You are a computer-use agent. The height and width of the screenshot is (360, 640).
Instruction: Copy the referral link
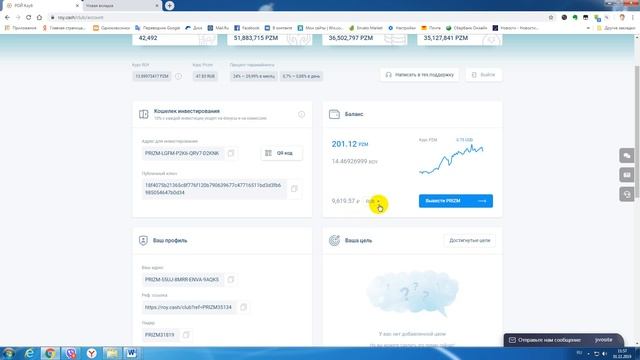click(x=243, y=307)
